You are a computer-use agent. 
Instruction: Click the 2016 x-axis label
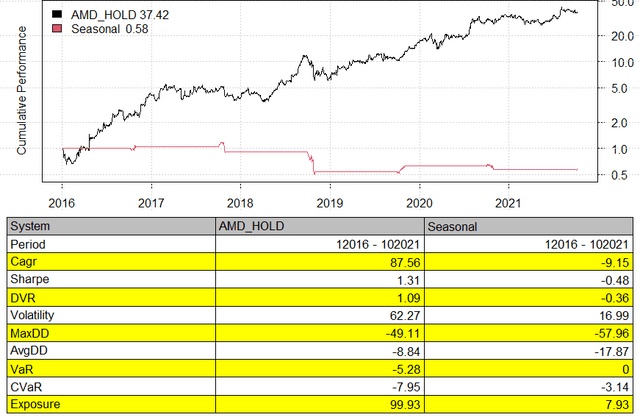[62, 203]
